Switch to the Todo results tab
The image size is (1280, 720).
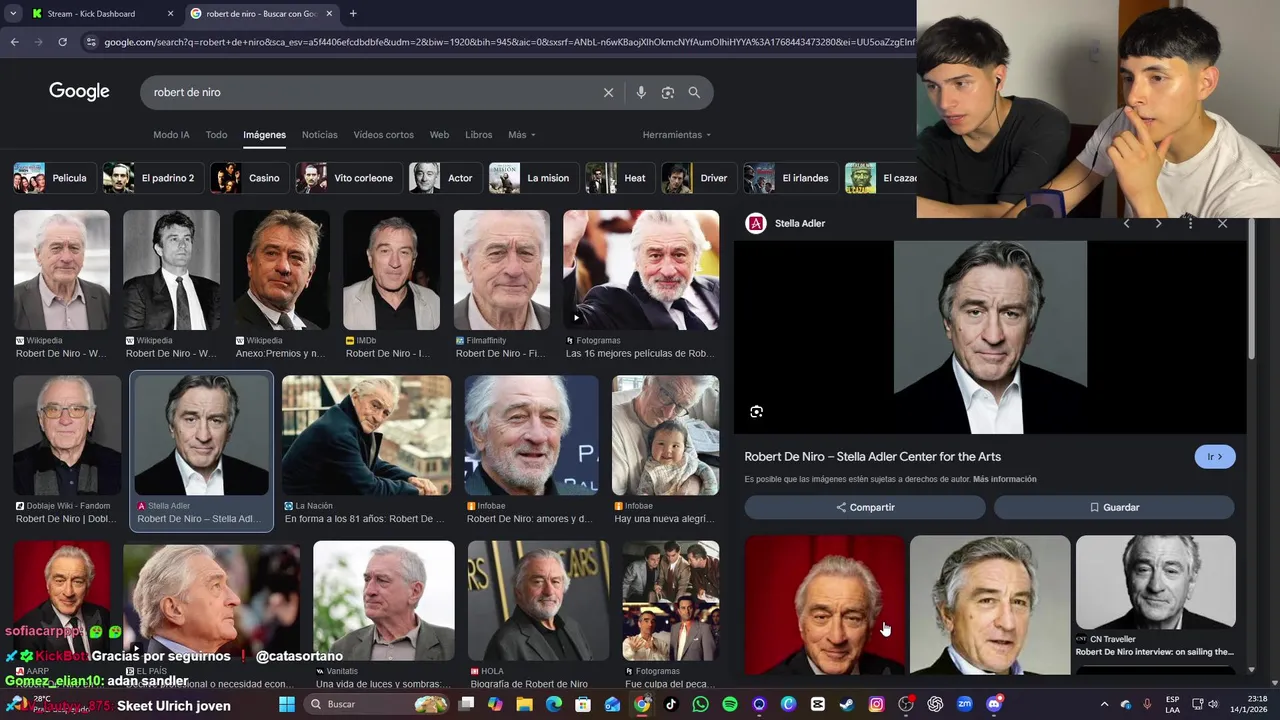pyautogui.click(x=216, y=135)
